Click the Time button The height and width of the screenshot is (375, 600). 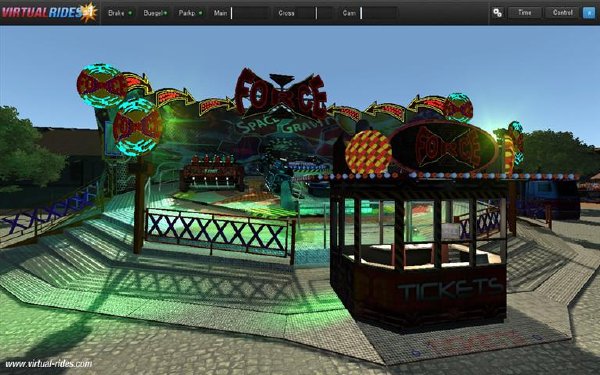pyautogui.click(x=524, y=13)
